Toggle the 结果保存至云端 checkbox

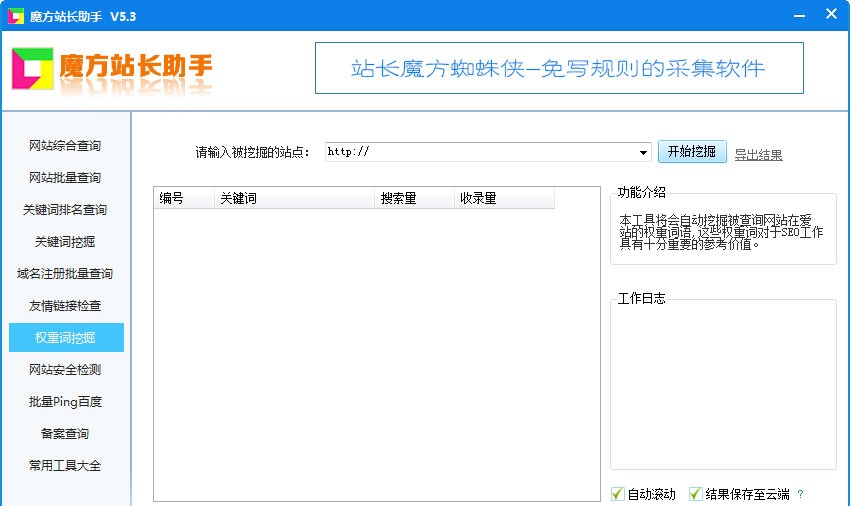pyautogui.click(x=696, y=493)
